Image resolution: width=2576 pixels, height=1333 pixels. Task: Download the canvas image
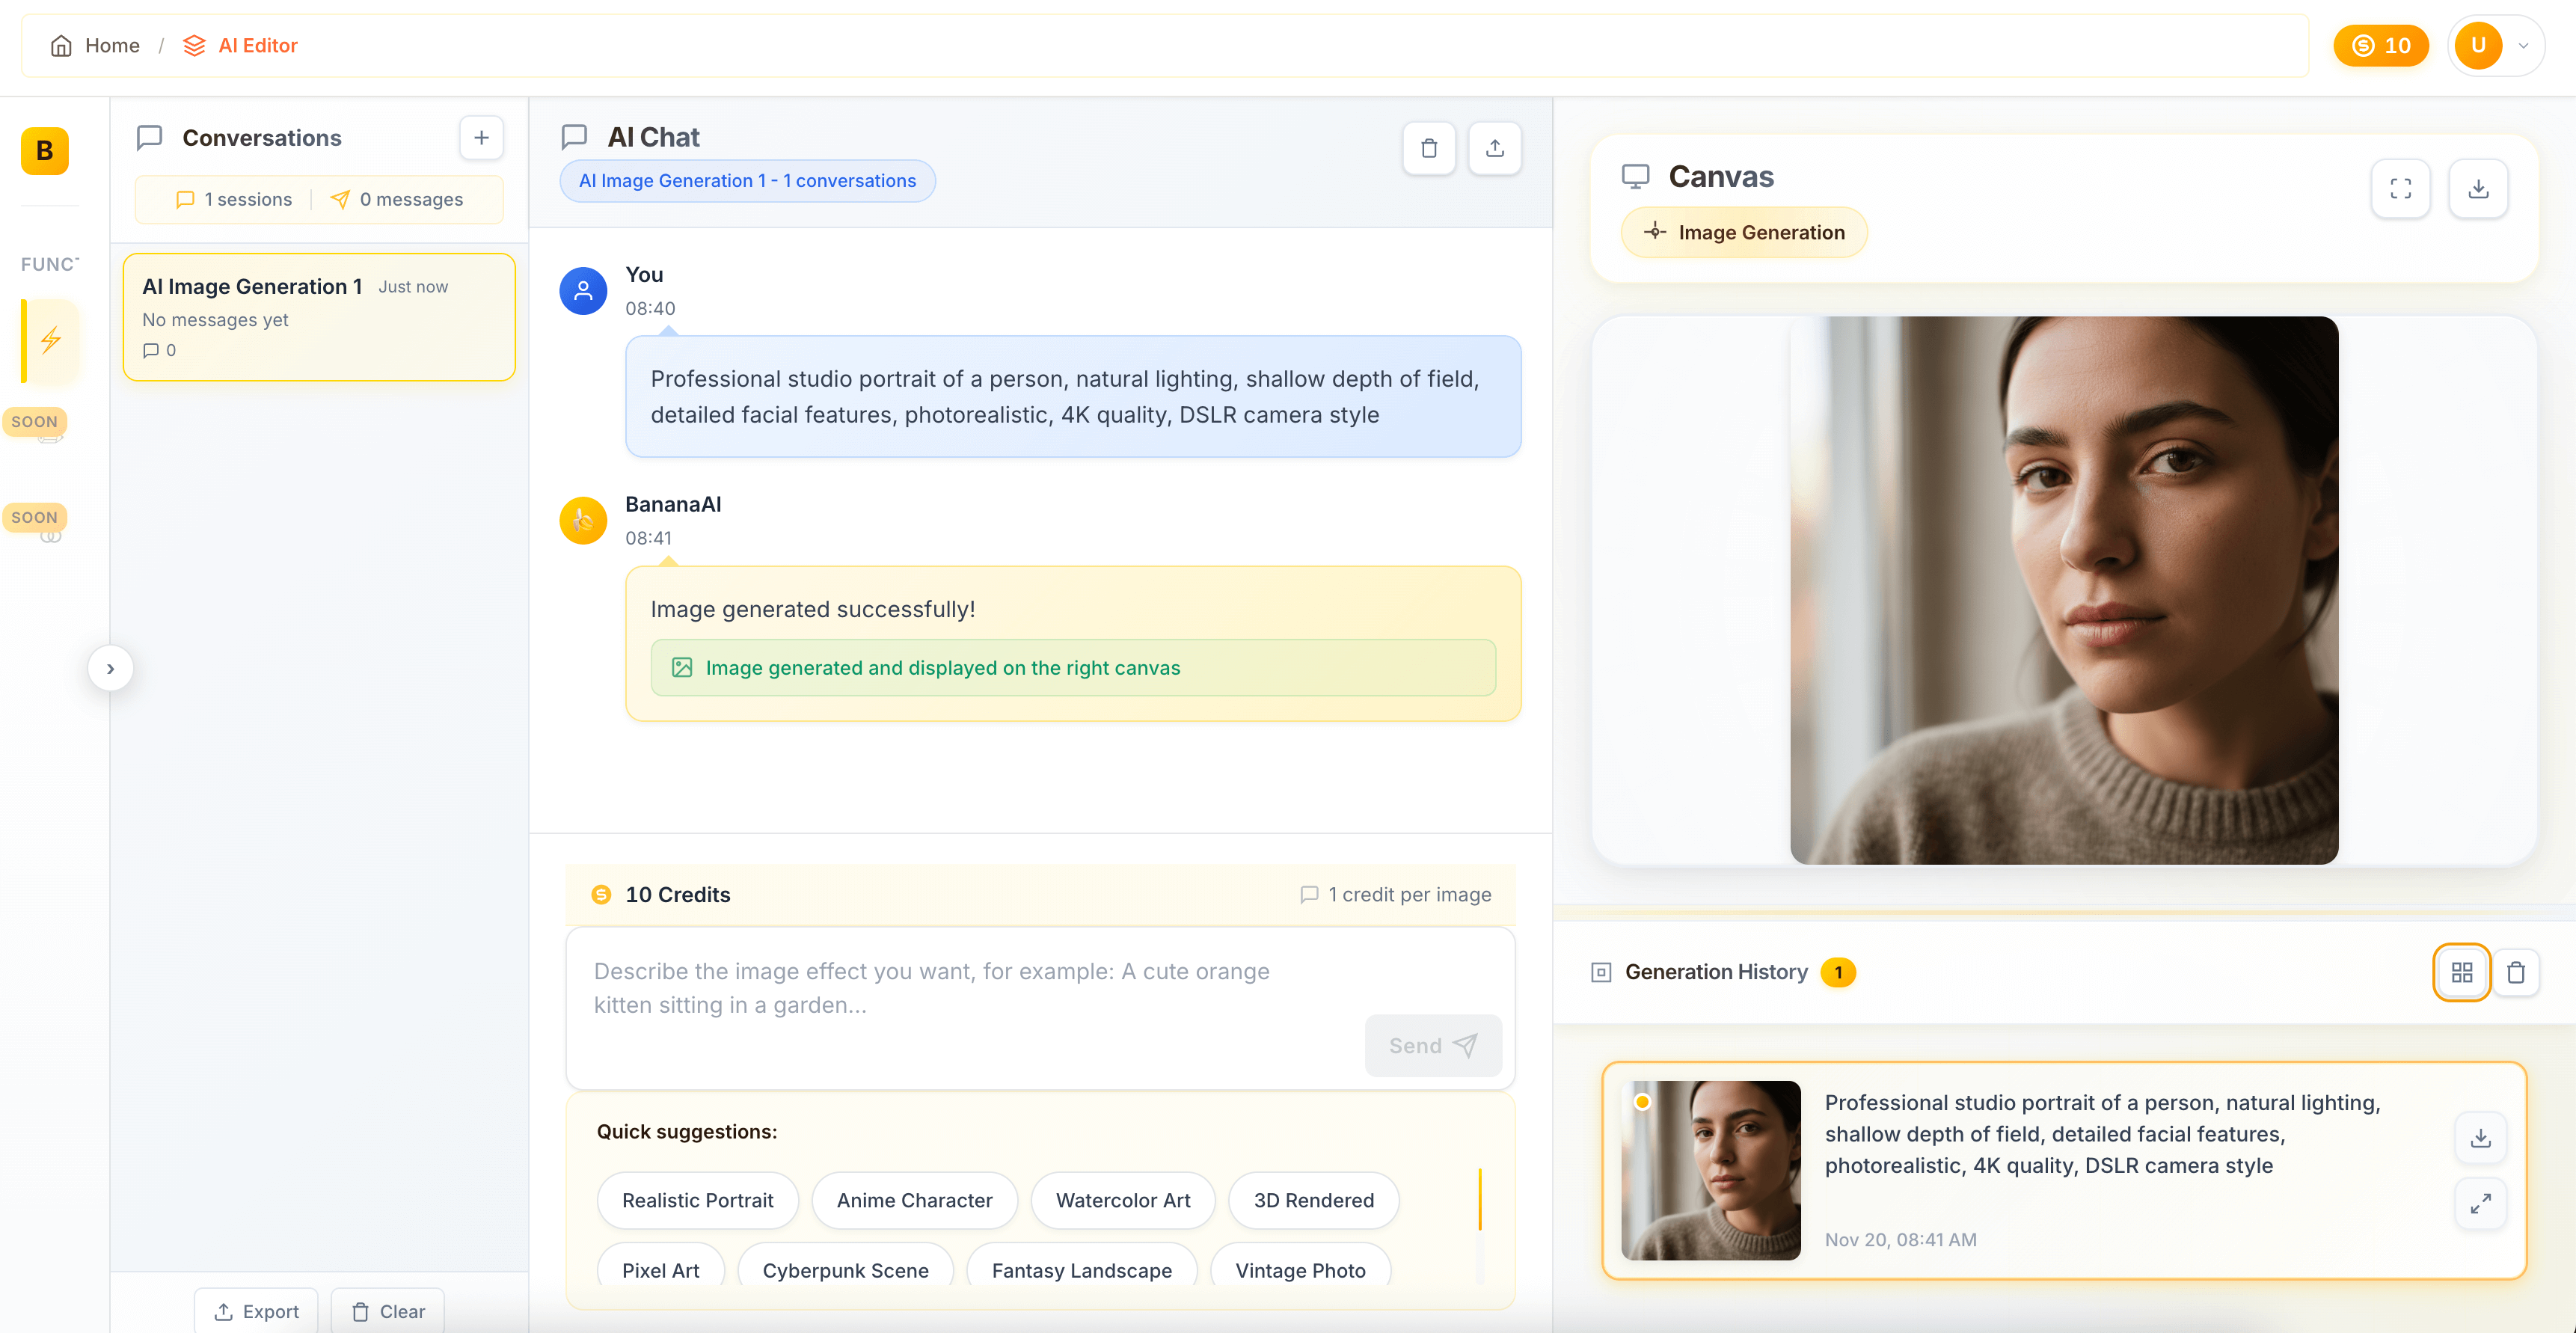2478,188
